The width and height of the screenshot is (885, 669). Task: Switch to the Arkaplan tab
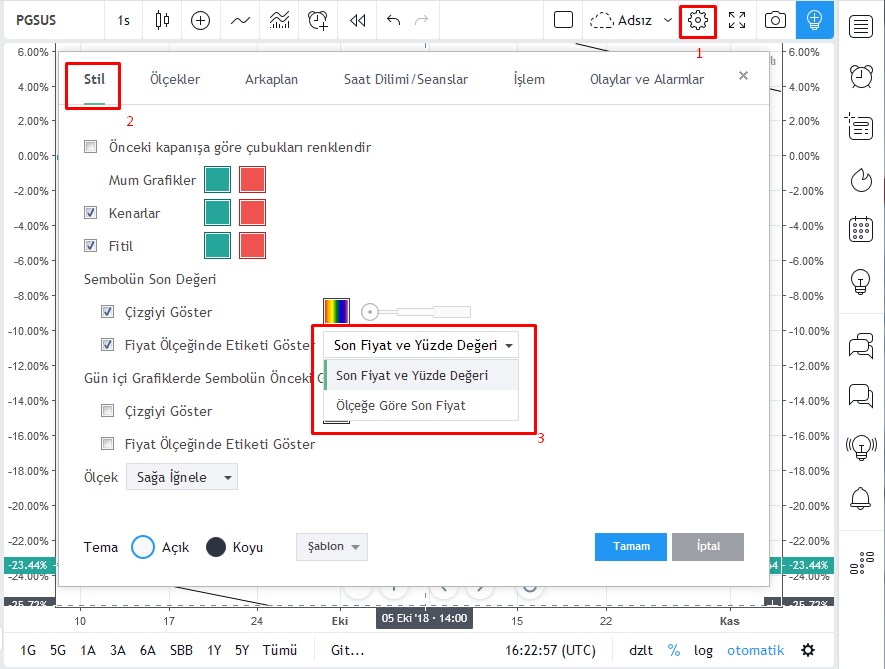coord(271,79)
